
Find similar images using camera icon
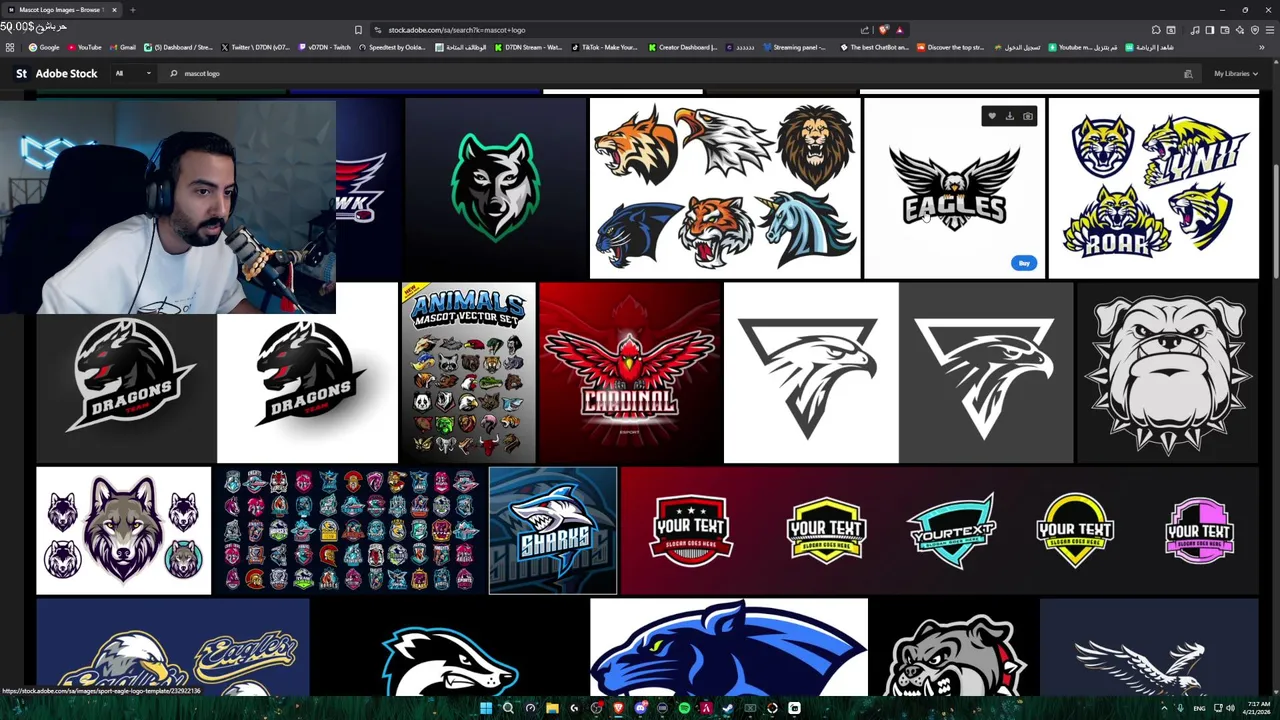[x=1028, y=116]
